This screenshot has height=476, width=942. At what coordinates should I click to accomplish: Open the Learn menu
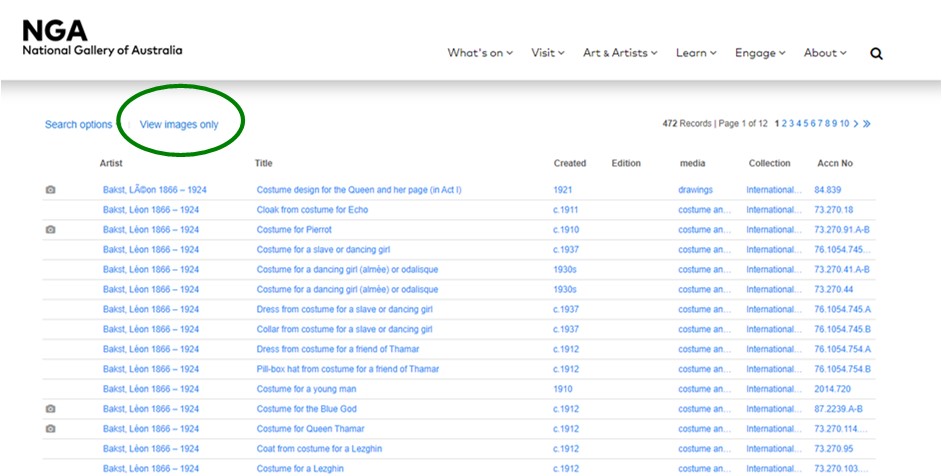click(696, 54)
